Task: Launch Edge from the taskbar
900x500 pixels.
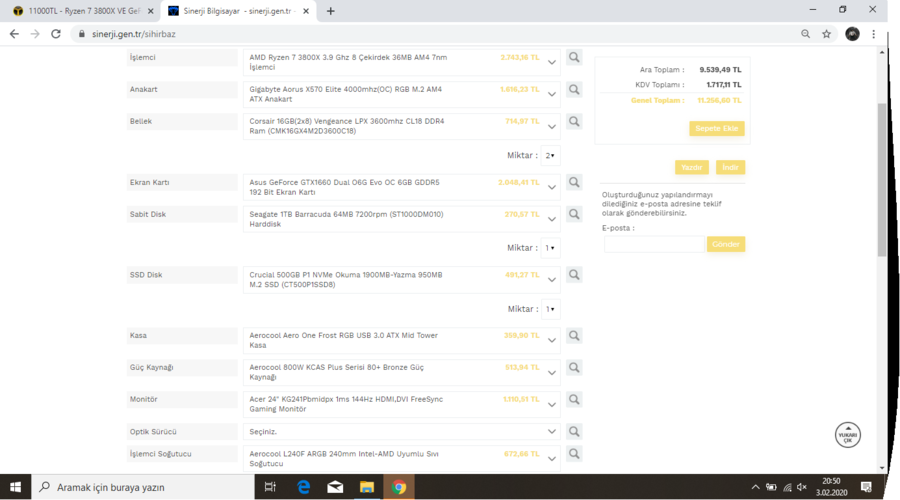Action: (x=304, y=487)
